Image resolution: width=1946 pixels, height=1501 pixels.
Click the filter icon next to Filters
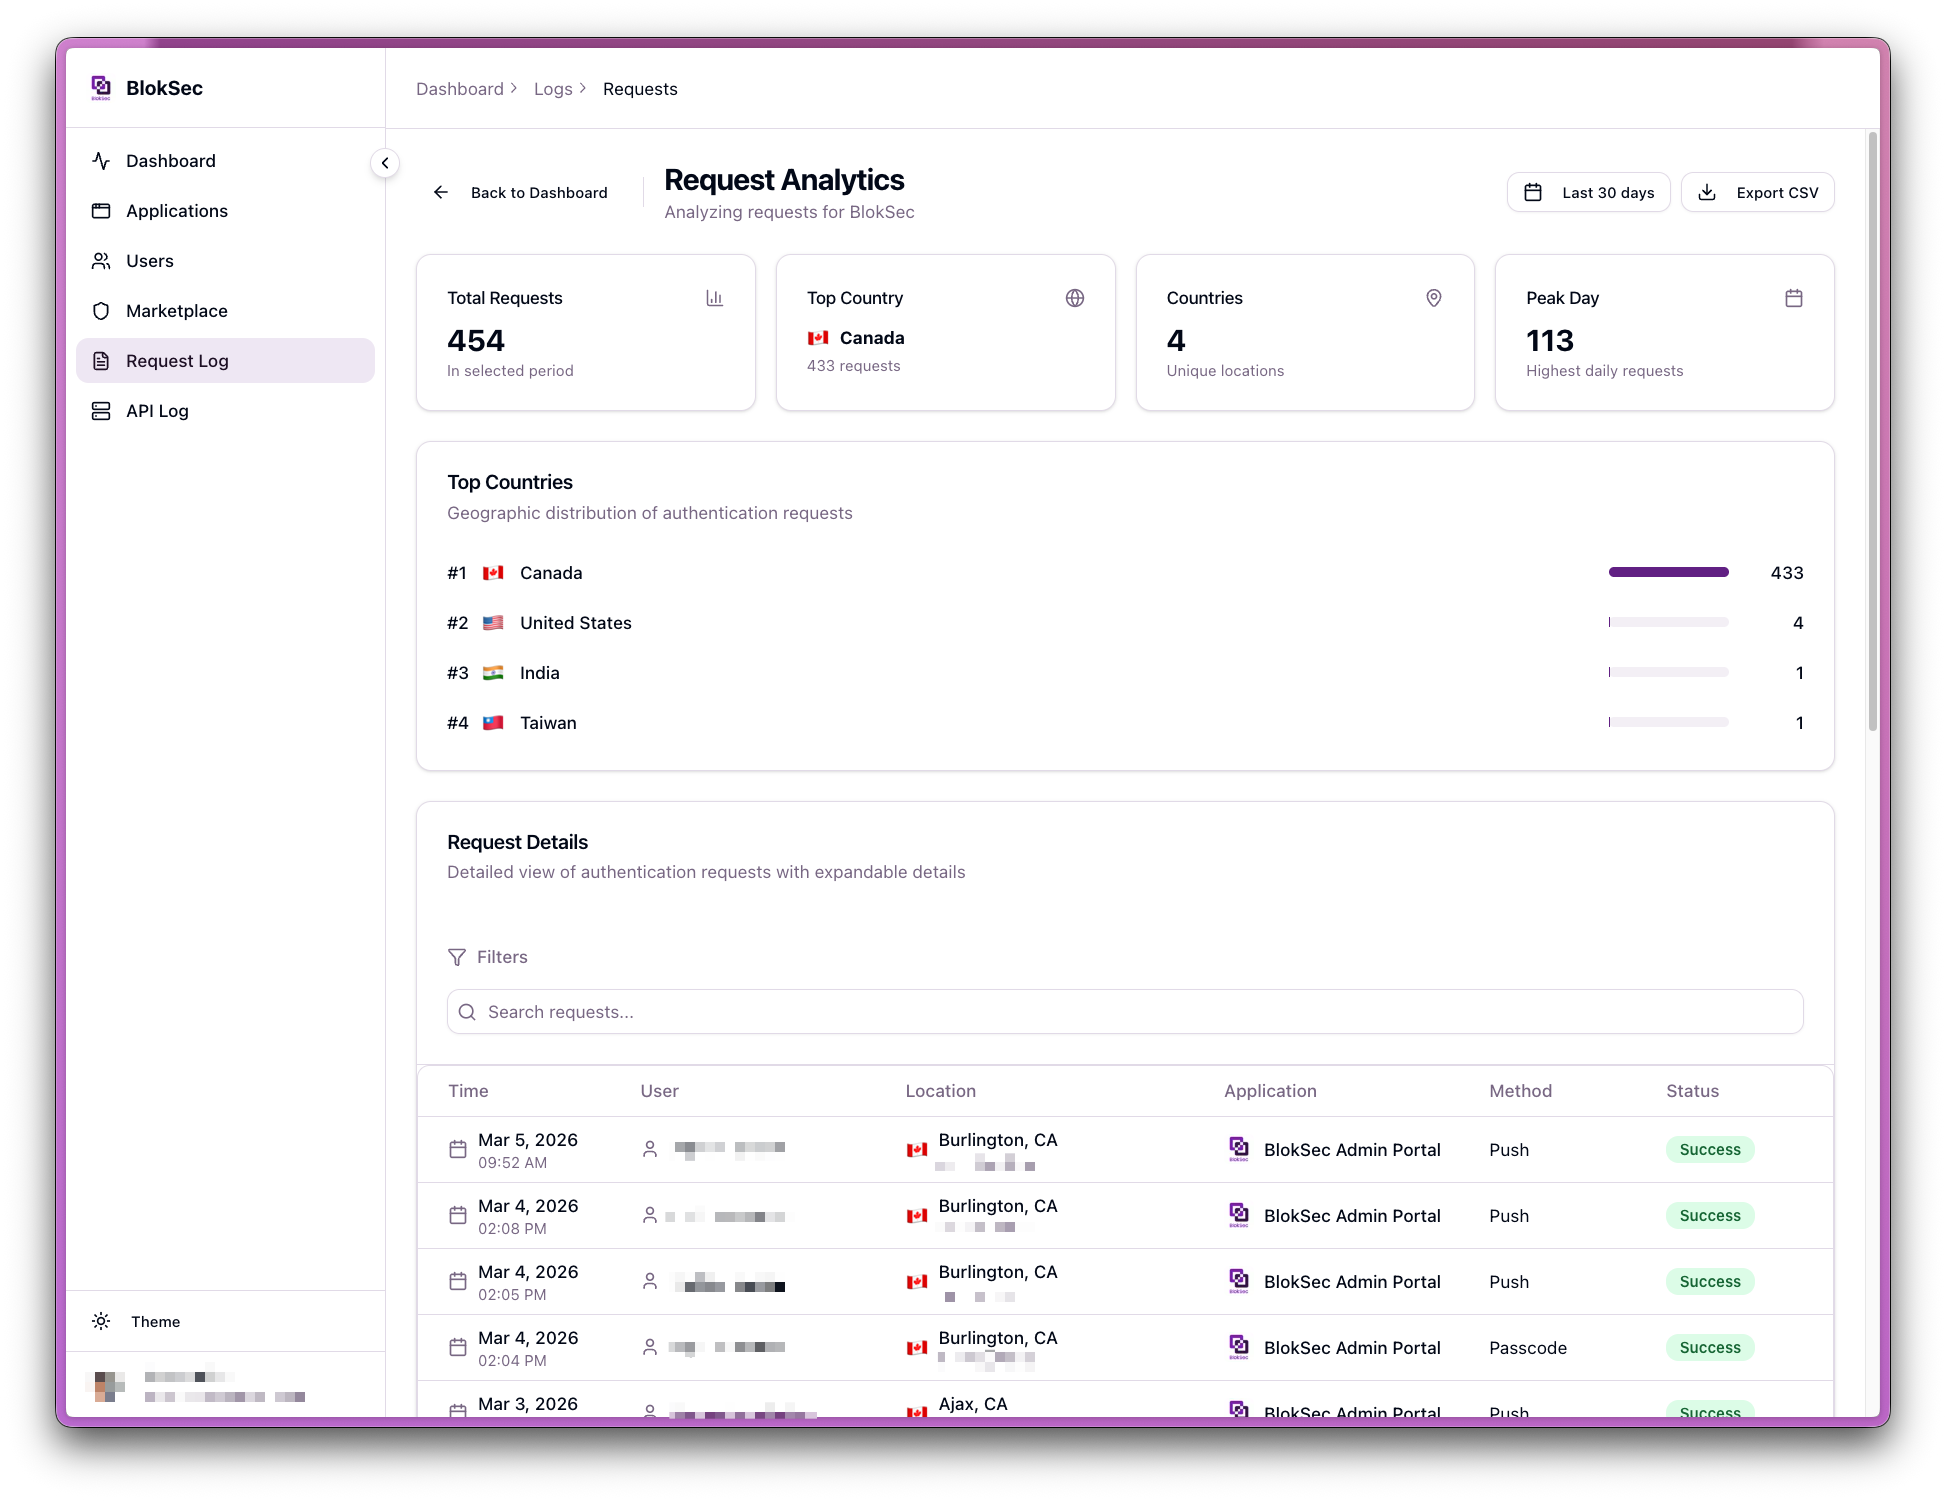coord(458,957)
